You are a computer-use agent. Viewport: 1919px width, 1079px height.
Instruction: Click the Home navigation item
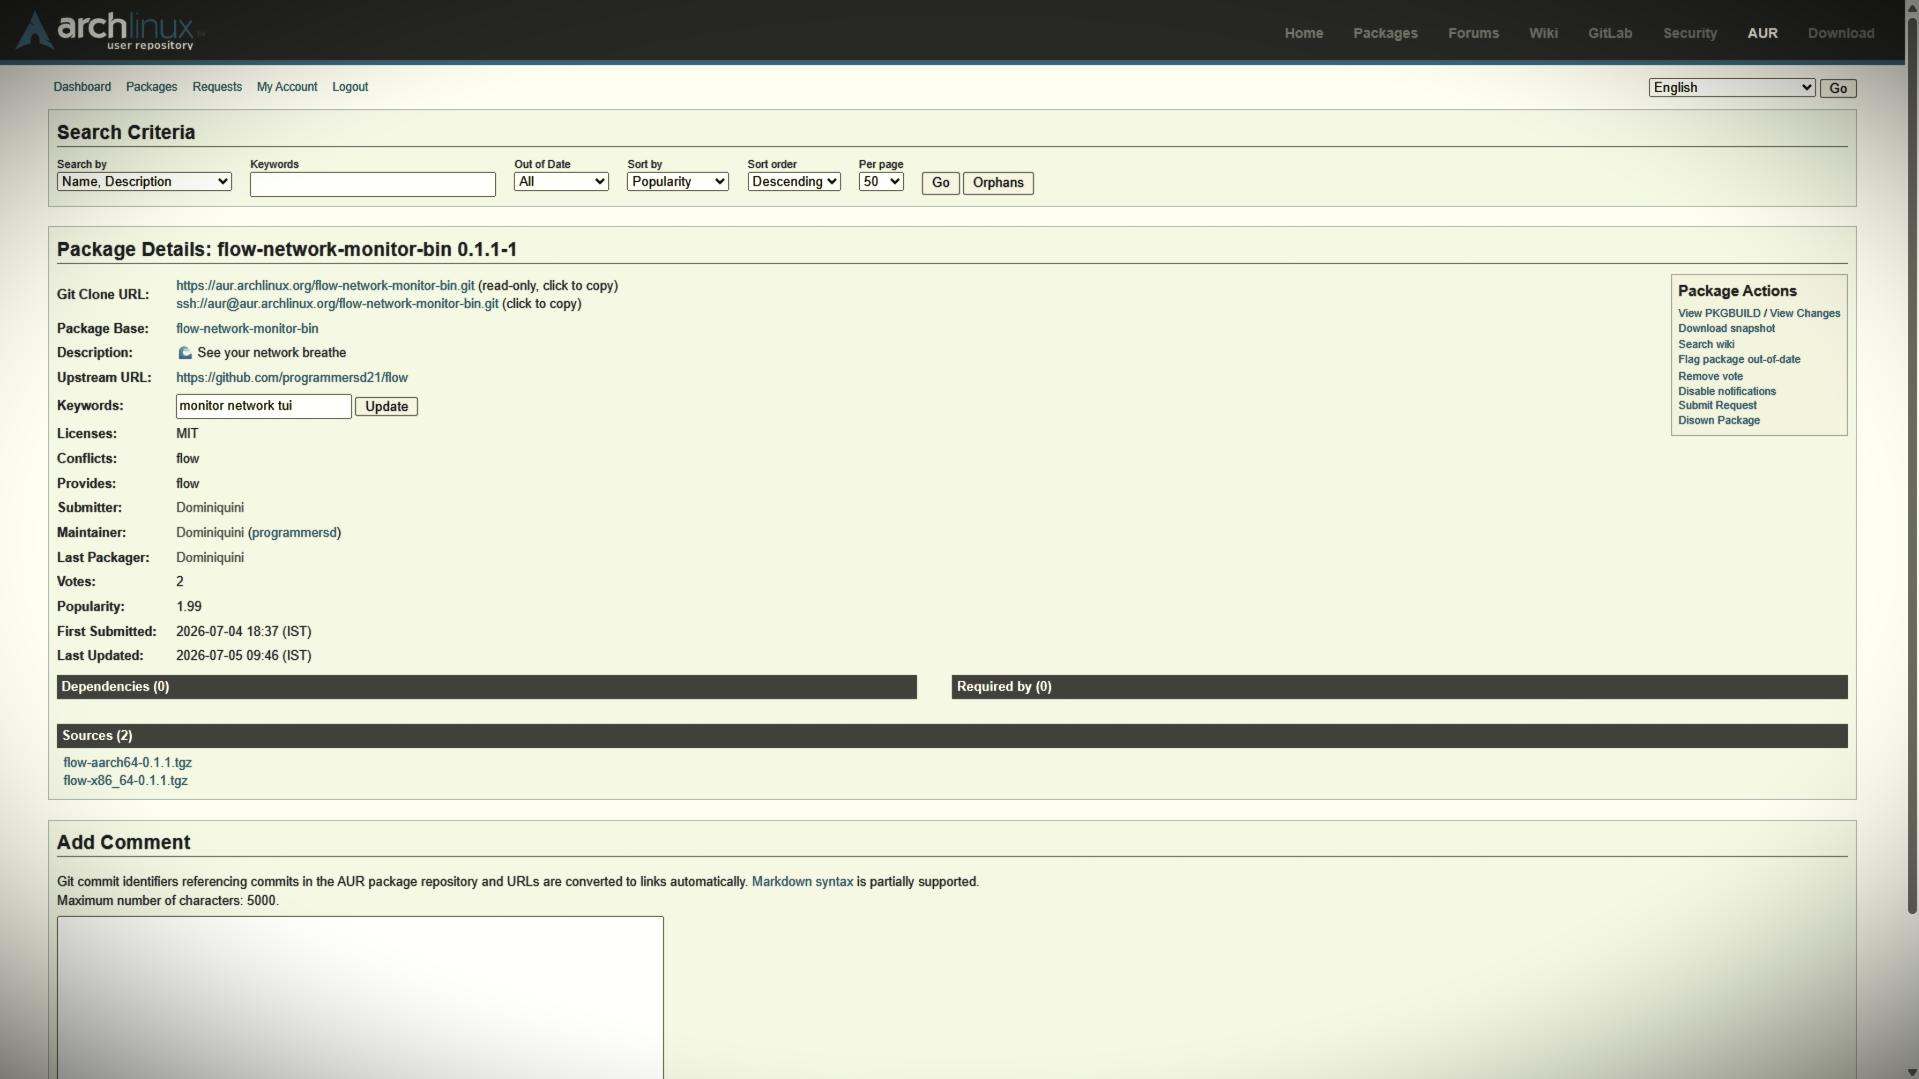[1304, 33]
